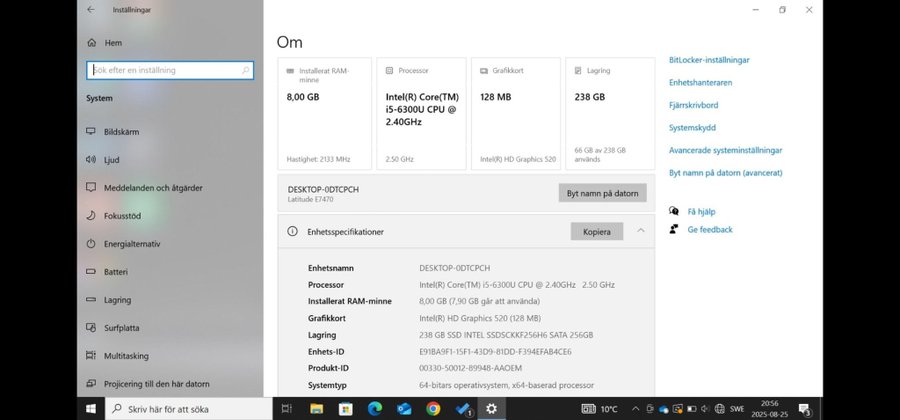900x420 pixels.
Task: Open Microsoft To Do from the taskbar
Action: click(463, 409)
